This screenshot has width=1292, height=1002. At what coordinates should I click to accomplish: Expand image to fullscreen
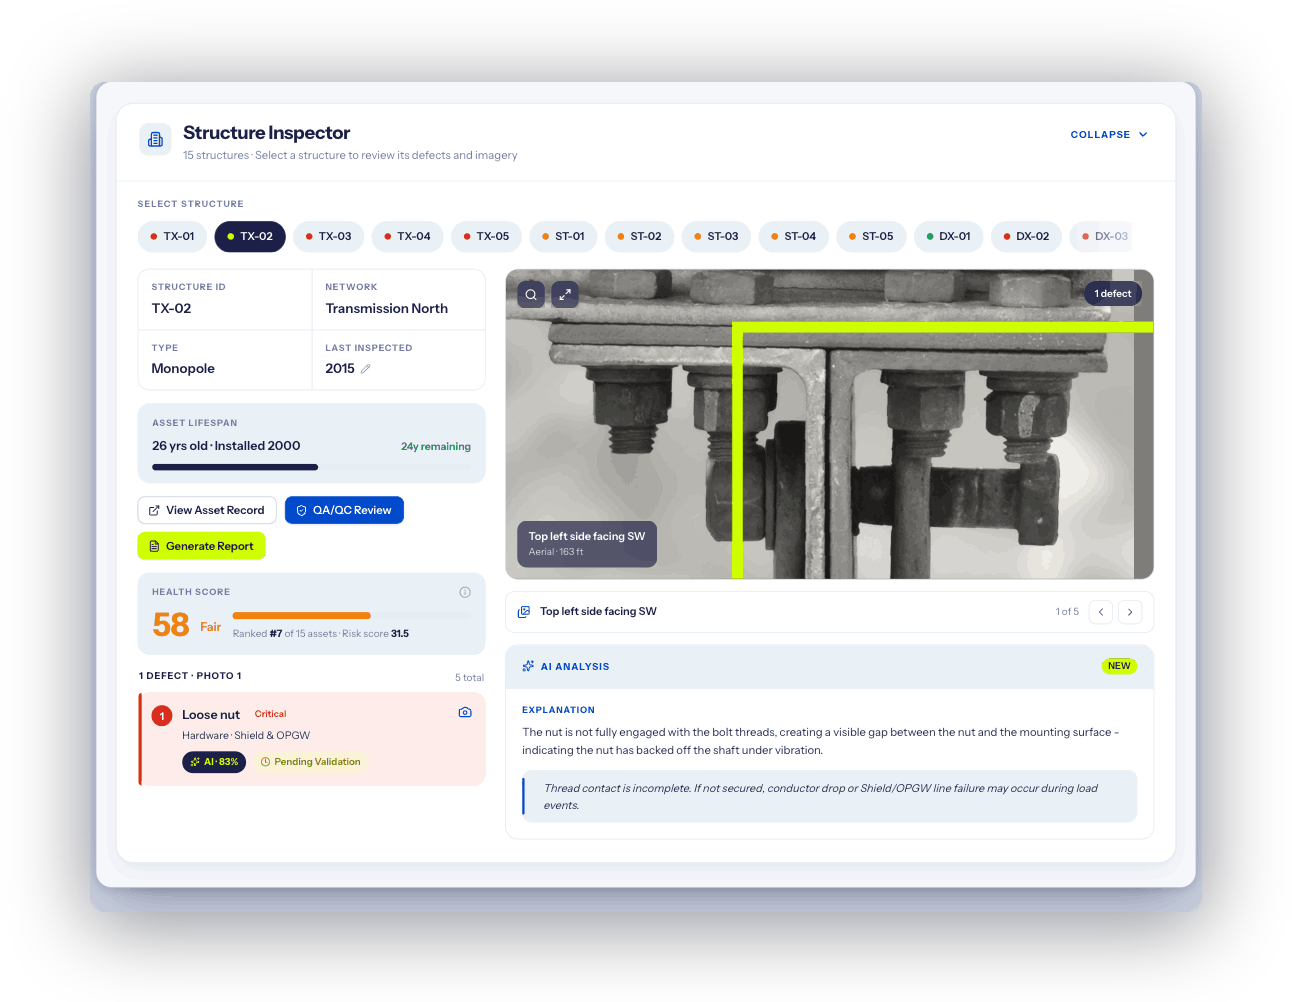pyautogui.click(x=565, y=294)
